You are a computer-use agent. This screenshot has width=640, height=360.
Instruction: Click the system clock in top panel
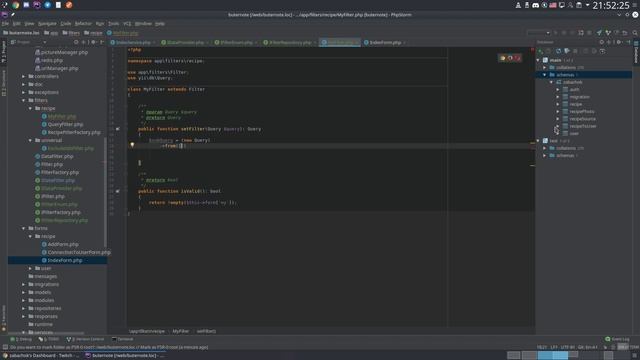click(611, 5)
